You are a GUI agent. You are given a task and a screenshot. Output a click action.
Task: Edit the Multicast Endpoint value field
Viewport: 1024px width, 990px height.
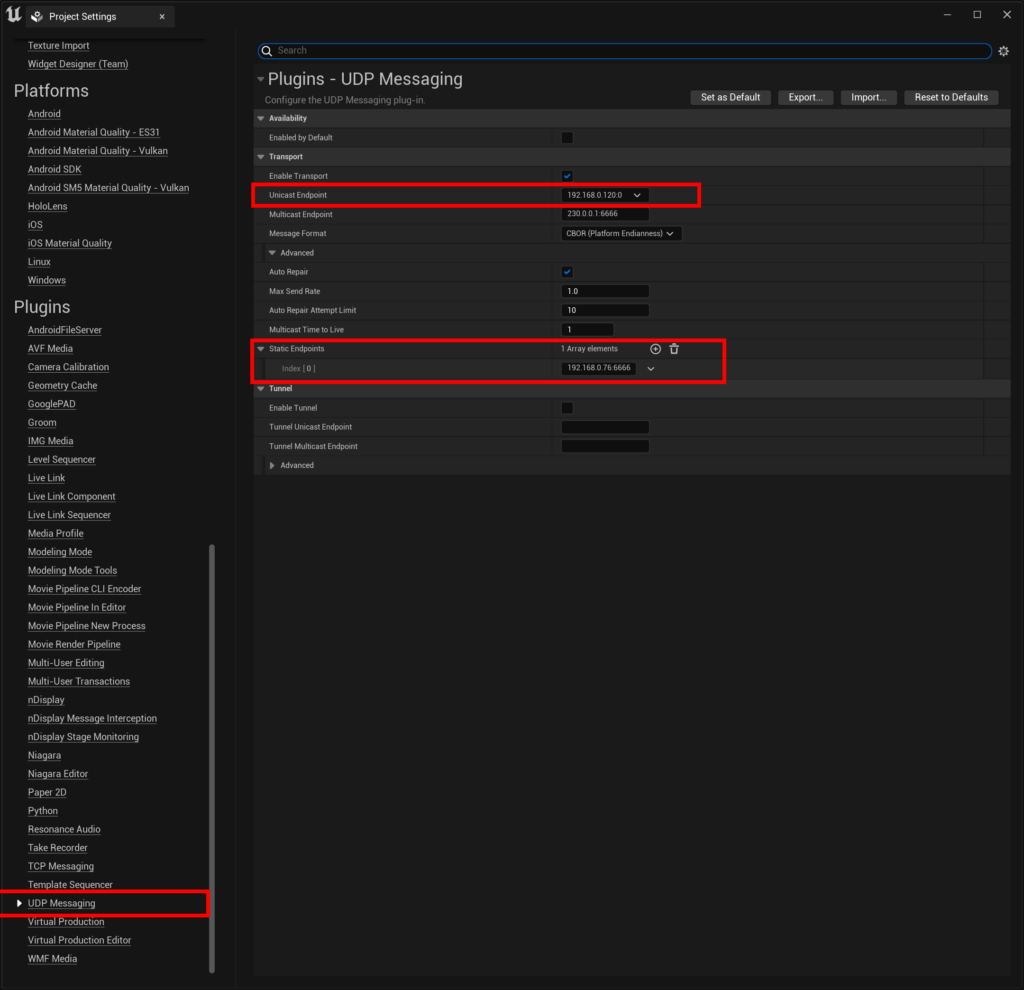(x=605, y=214)
